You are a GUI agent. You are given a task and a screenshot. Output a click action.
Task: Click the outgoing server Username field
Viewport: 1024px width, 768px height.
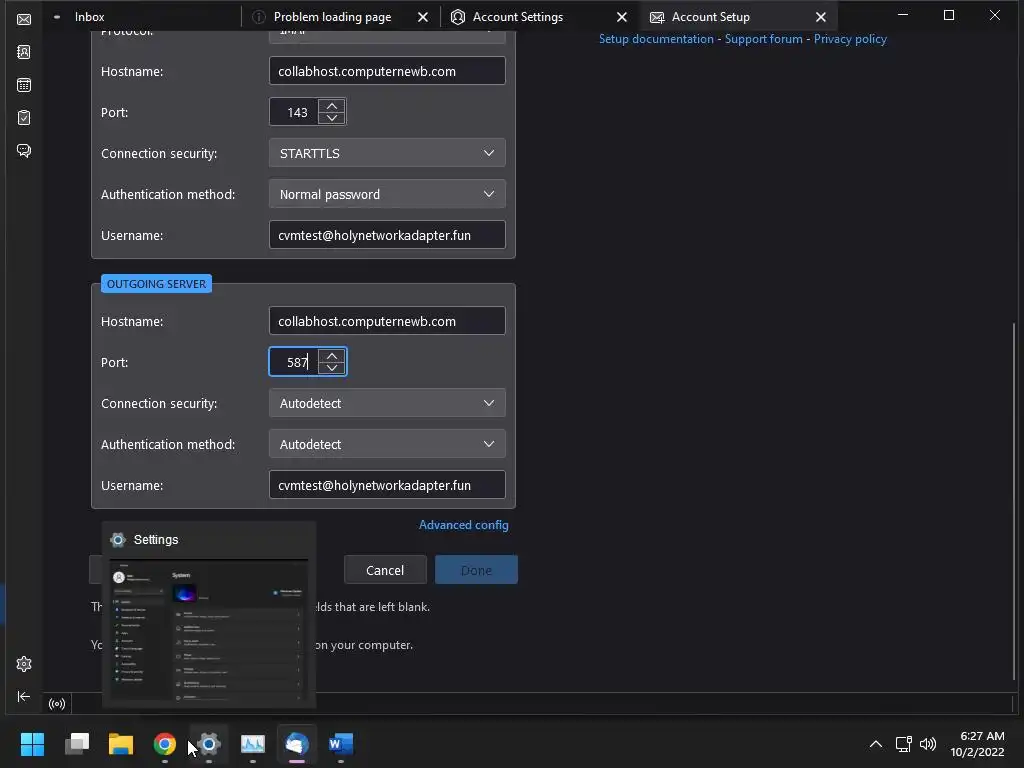(387, 485)
